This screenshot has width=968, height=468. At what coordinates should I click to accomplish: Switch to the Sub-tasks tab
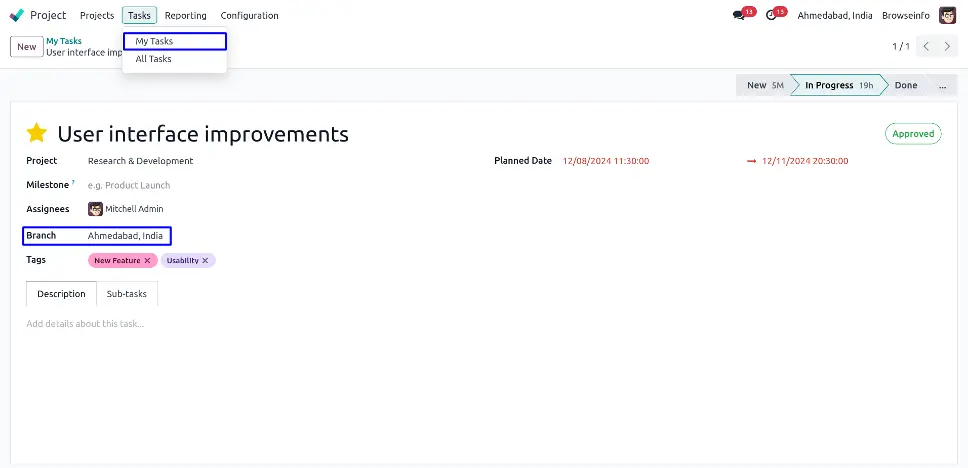coord(127,294)
